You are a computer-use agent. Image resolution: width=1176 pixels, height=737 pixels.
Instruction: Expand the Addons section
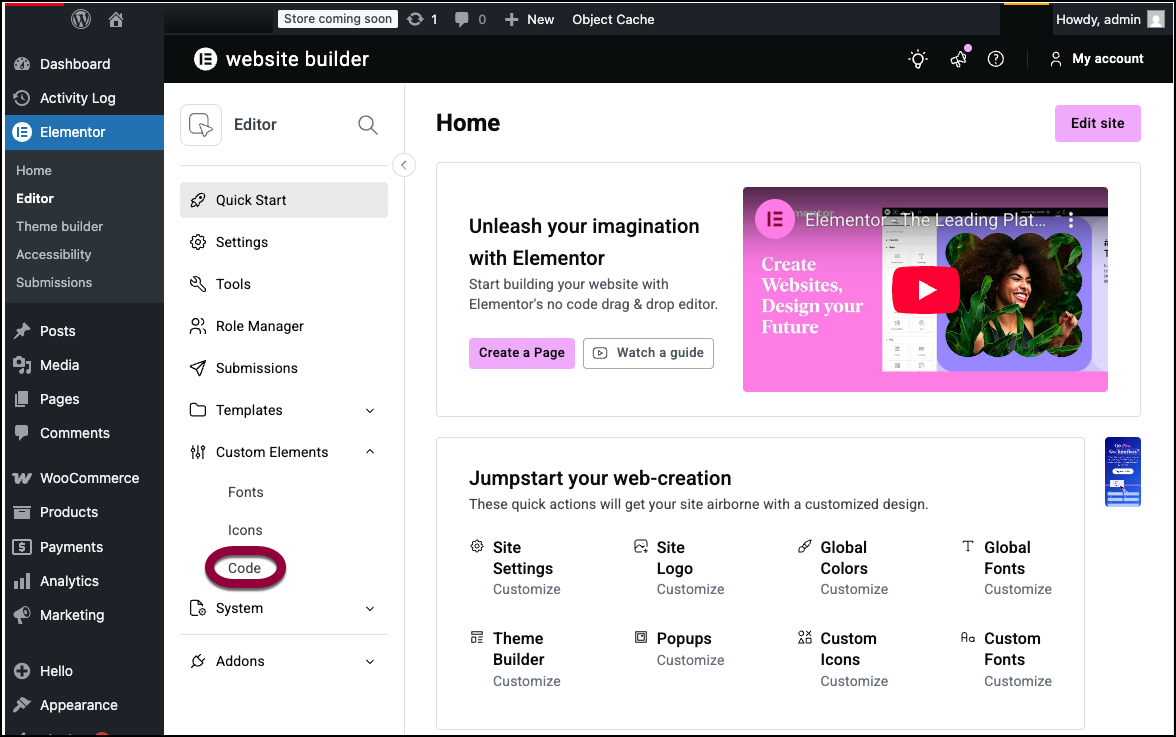point(370,662)
